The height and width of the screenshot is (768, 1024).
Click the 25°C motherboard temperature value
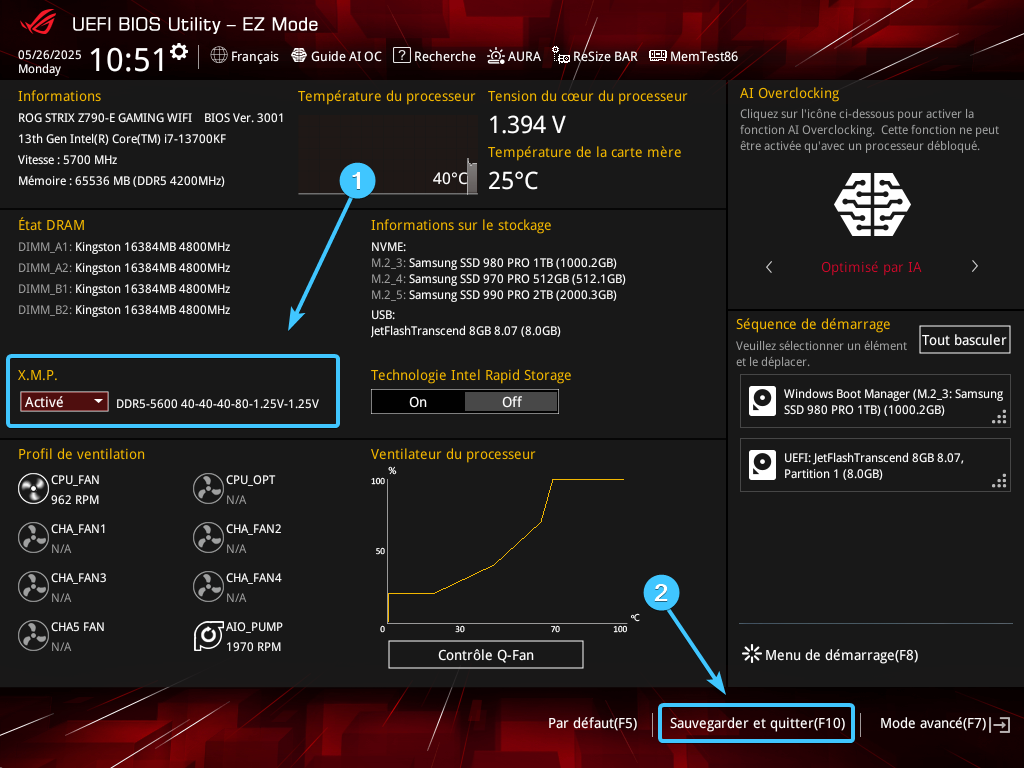(513, 180)
